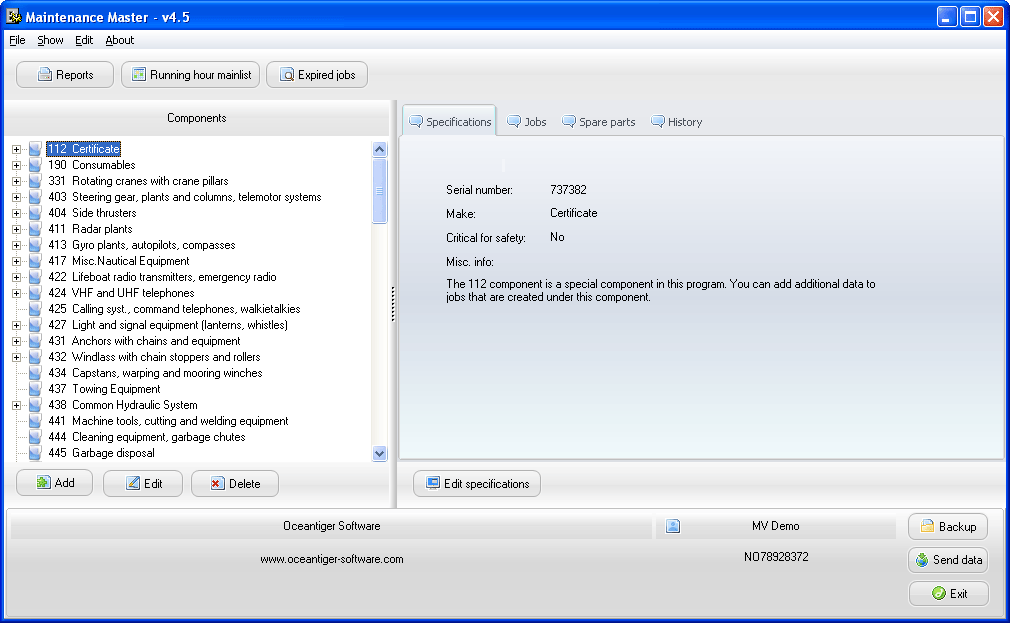The height and width of the screenshot is (623, 1010).
Task: Click the 411 Radar plants component icon
Action: pyautogui.click(x=35, y=229)
